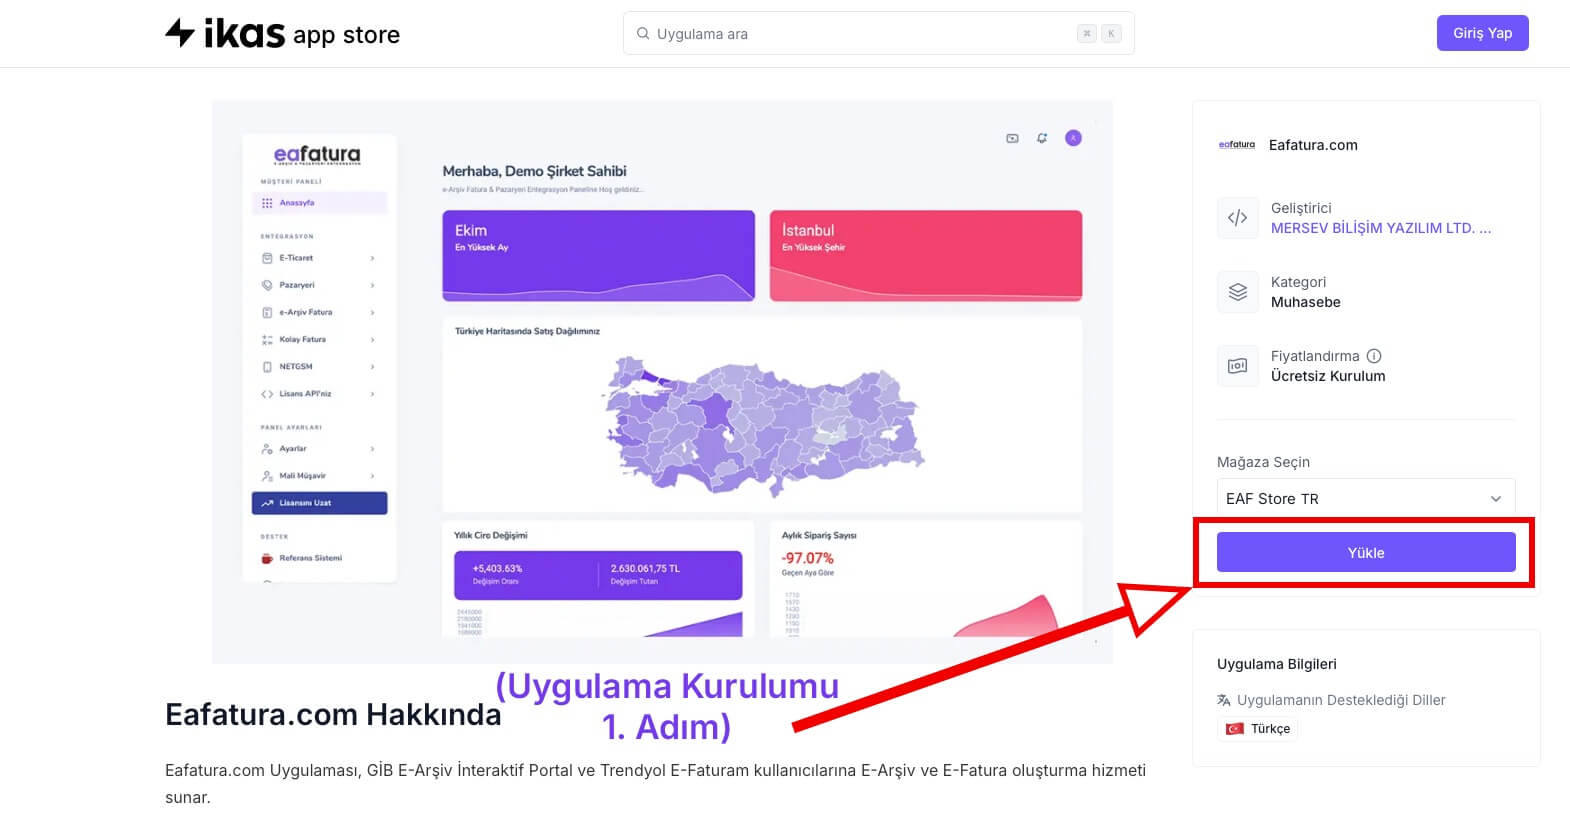Click the notification bell in dashboard preview
Image resolution: width=1570 pixels, height=830 pixels.
(x=1042, y=138)
